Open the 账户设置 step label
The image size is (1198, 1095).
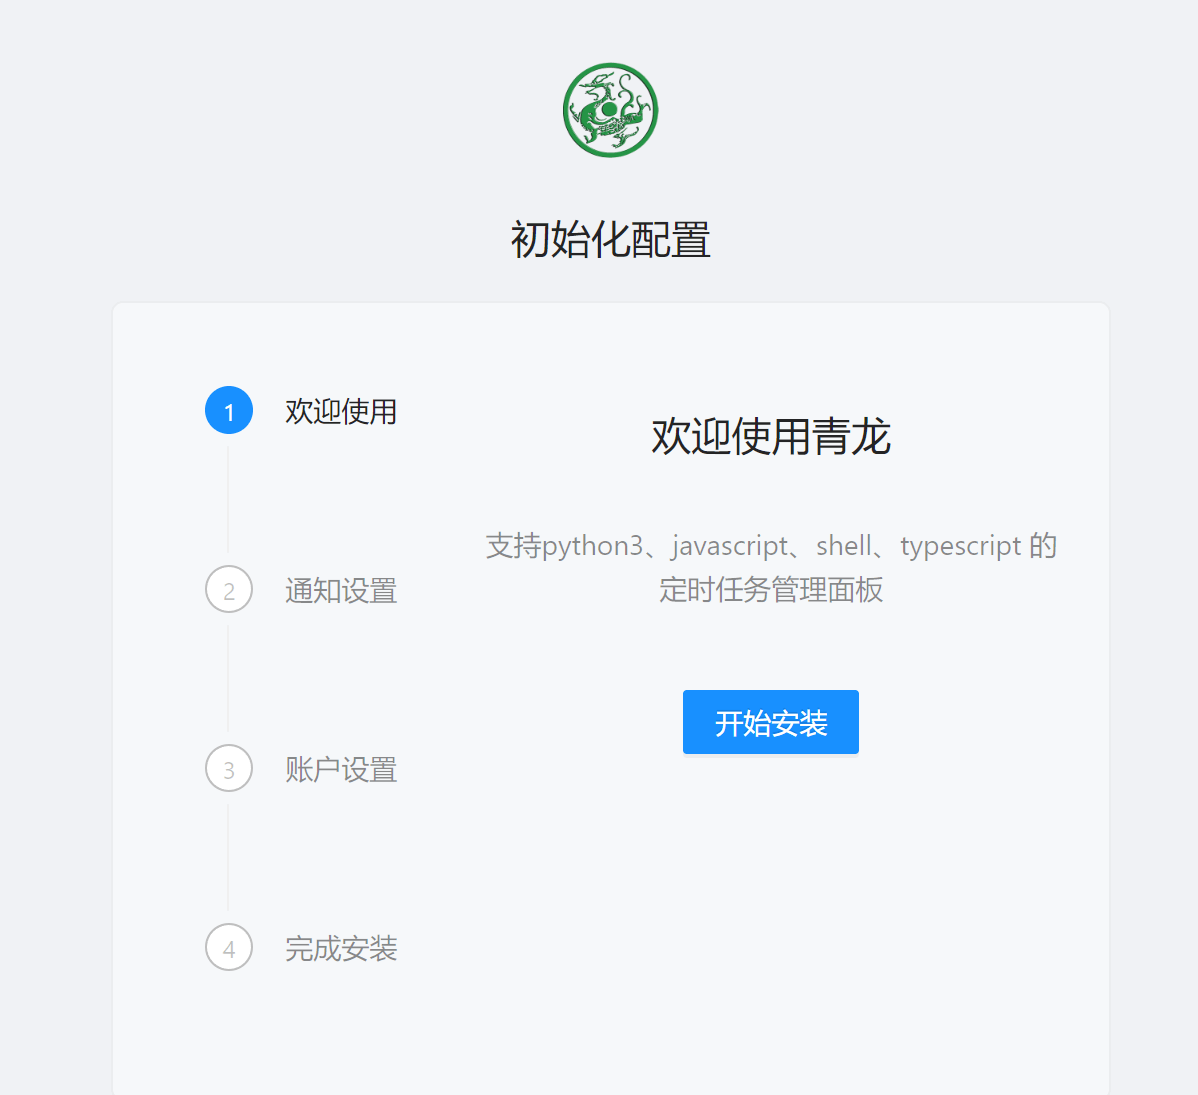pyautogui.click(x=341, y=769)
